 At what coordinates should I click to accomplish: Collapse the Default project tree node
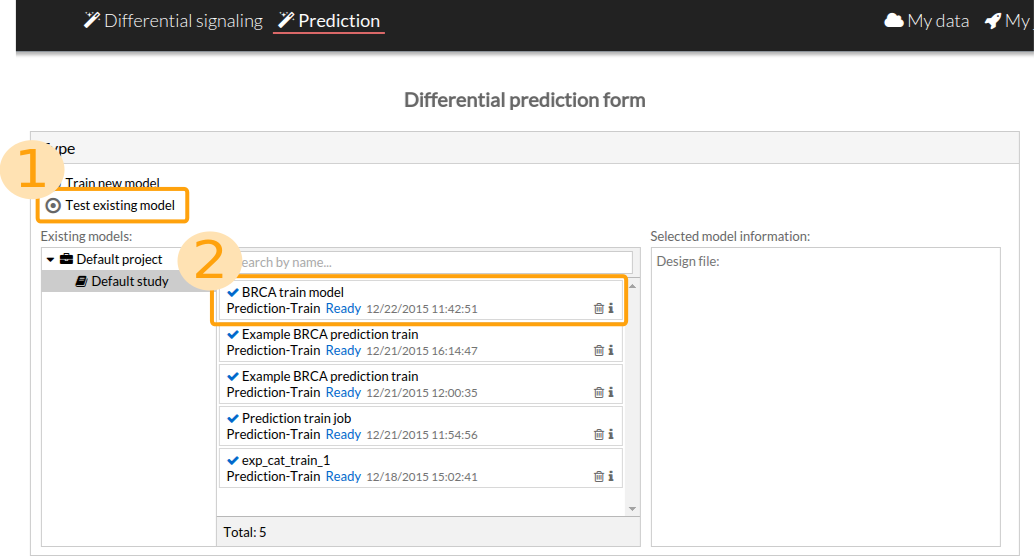(x=50, y=260)
